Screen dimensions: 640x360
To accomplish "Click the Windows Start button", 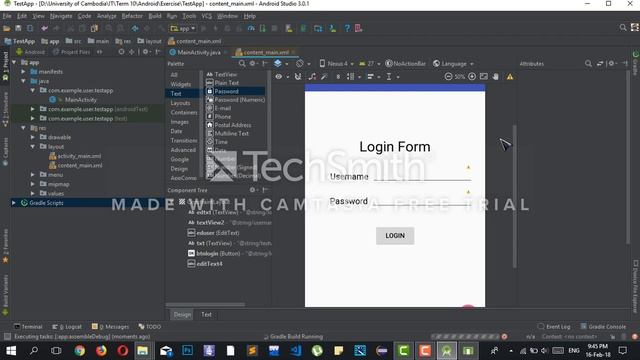I will (x=11, y=351).
